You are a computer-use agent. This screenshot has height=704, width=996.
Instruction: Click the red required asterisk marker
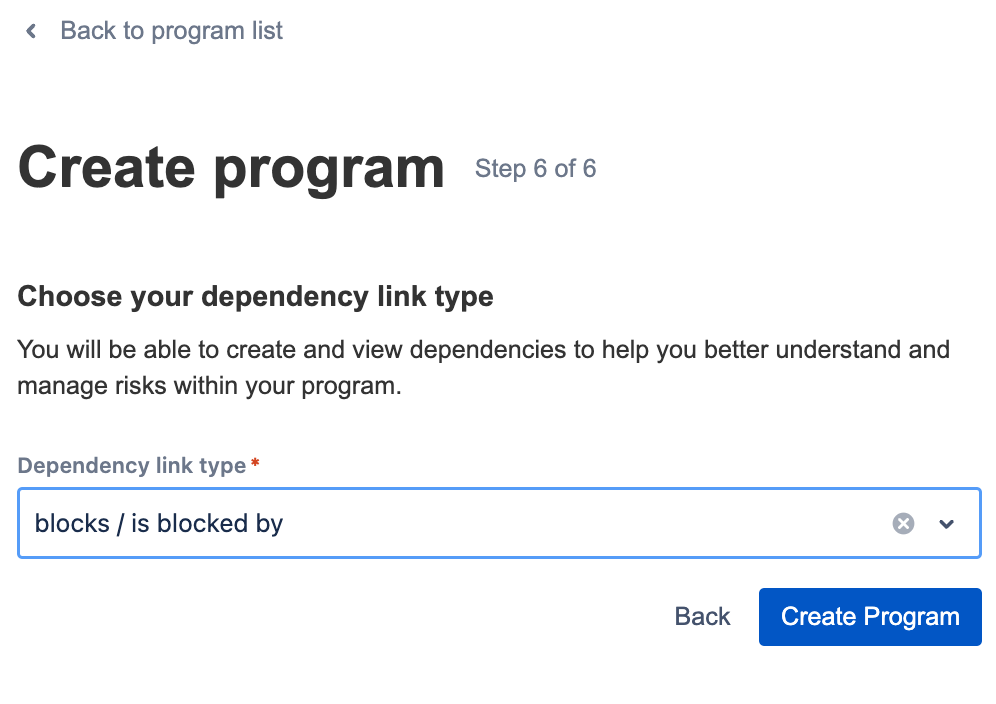(x=255, y=465)
